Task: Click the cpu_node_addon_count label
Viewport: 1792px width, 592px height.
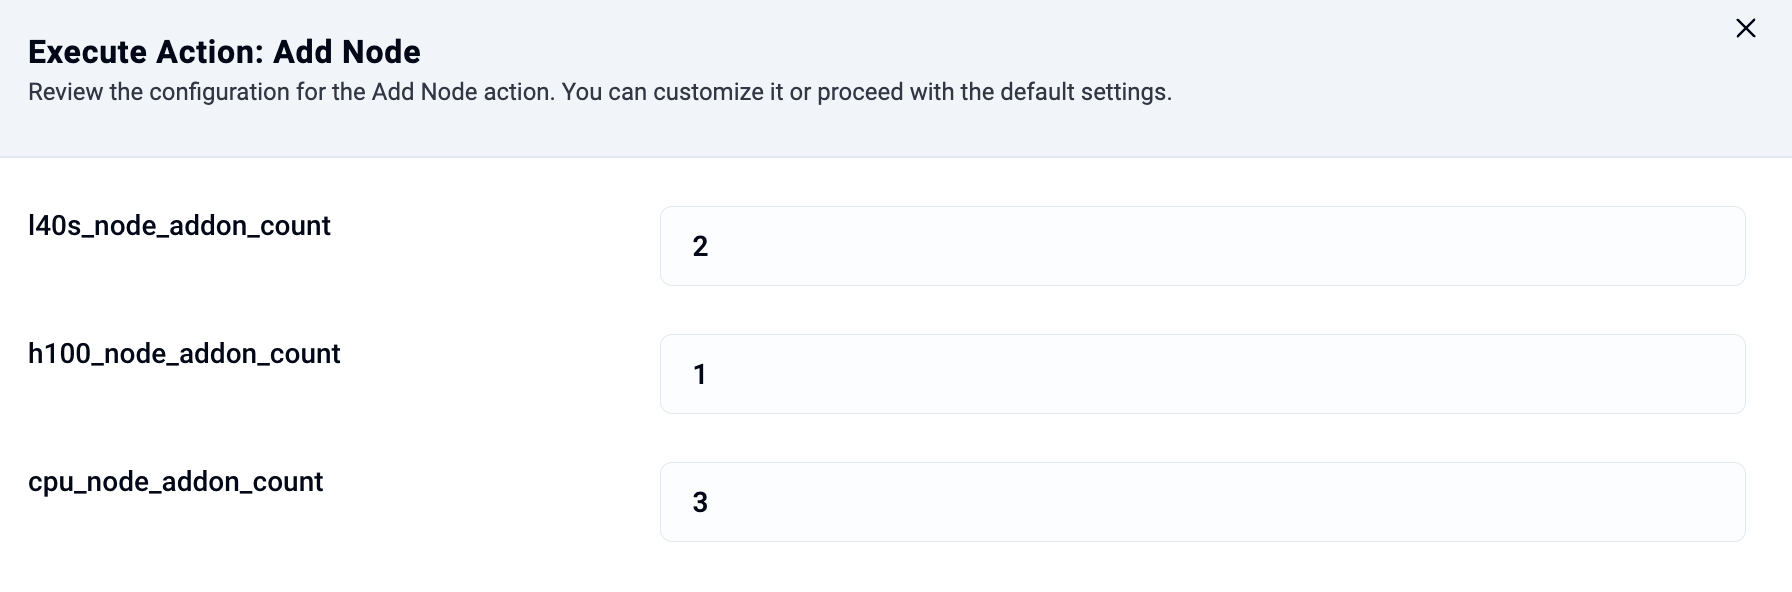Action: click(175, 482)
